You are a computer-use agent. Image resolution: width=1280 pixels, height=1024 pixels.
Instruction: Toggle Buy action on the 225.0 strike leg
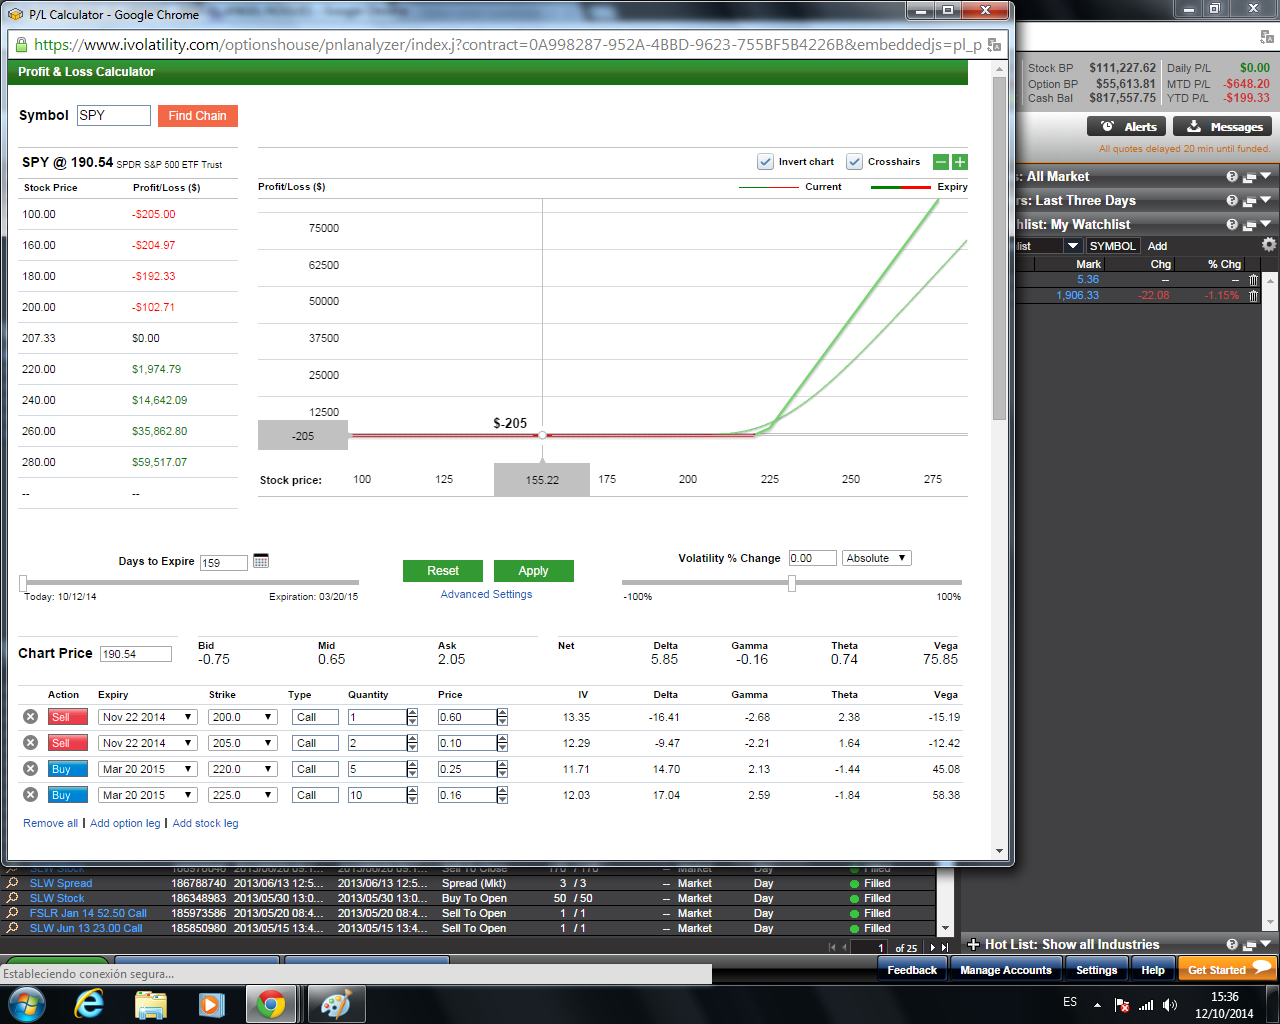pyautogui.click(x=68, y=795)
